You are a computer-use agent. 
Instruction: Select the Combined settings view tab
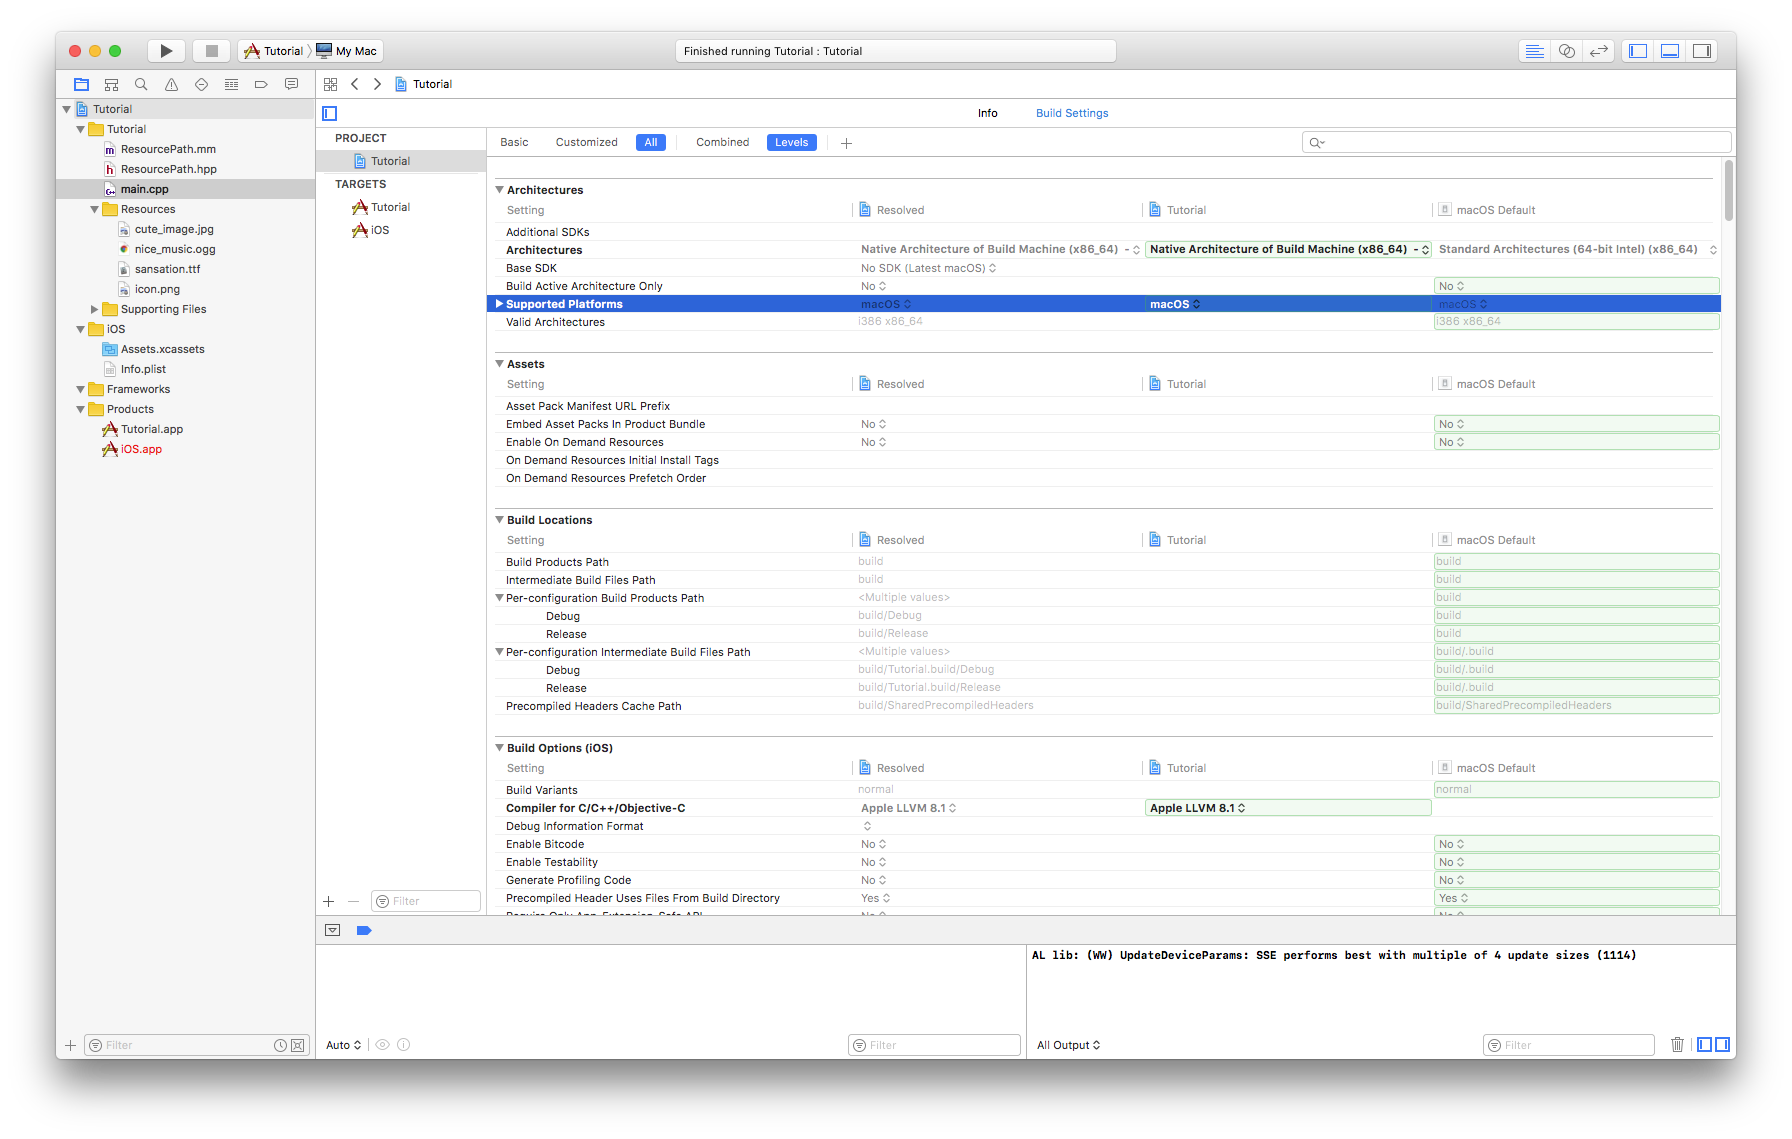pyautogui.click(x=722, y=142)
